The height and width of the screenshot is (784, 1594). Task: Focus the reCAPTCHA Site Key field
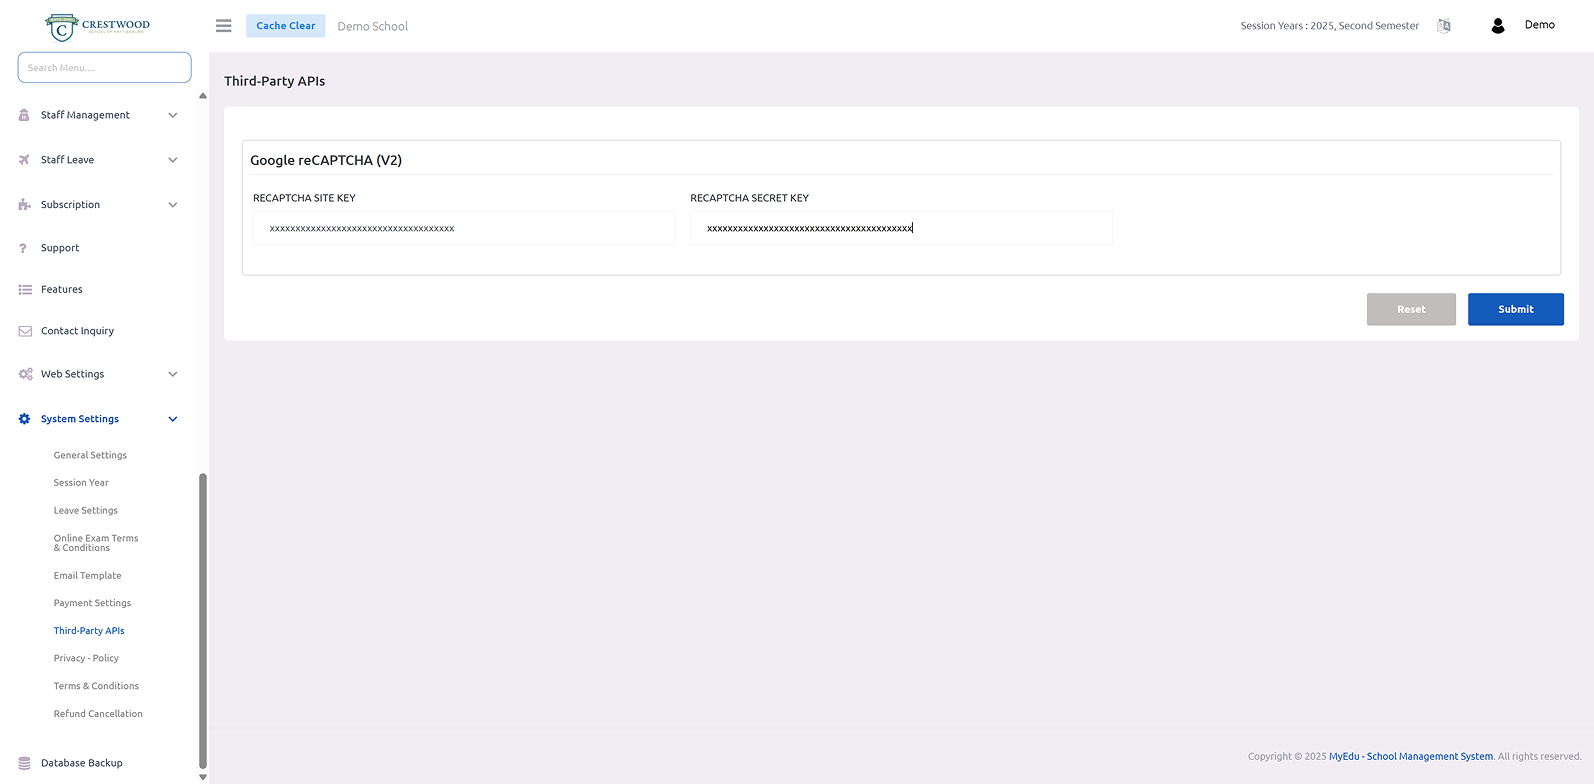tap(464, 228)
